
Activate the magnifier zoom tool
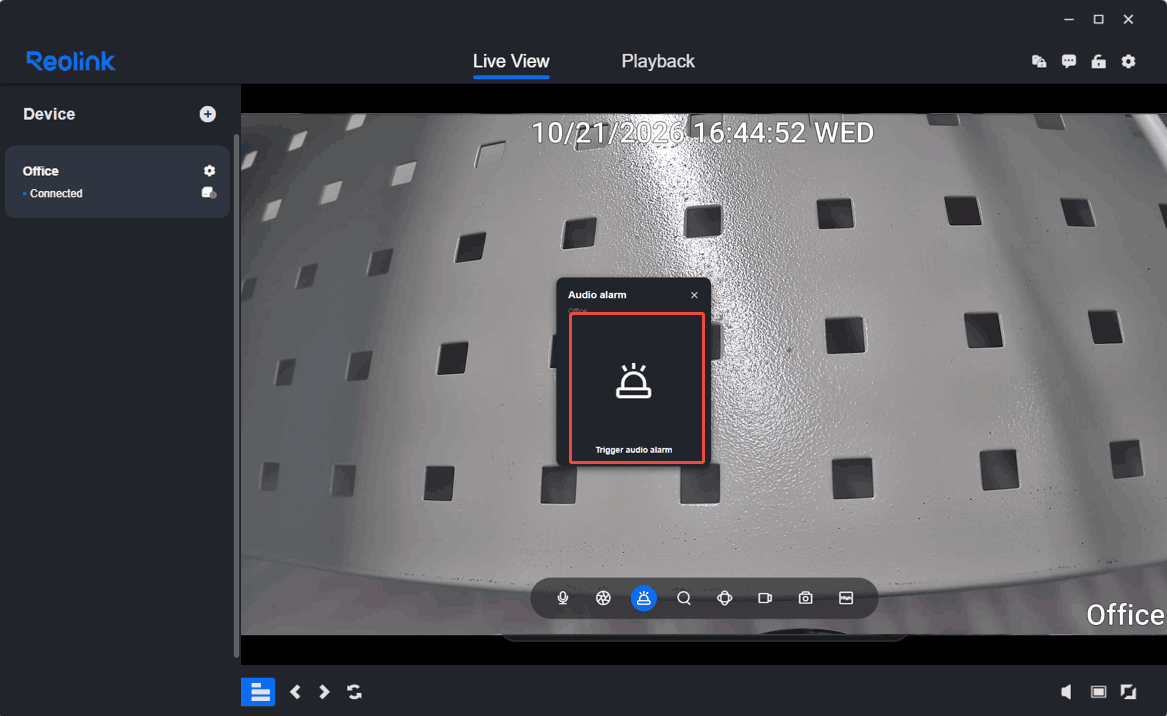pos(684,598)
